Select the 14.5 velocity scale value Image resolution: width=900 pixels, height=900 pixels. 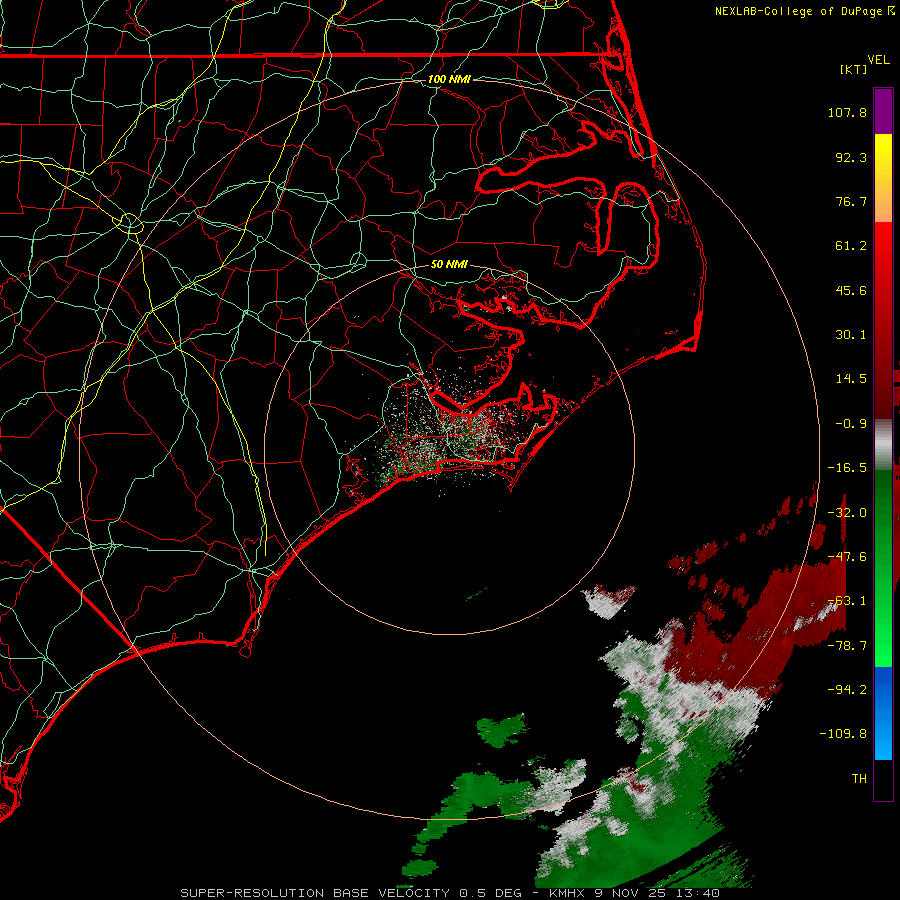click(851, 379)
